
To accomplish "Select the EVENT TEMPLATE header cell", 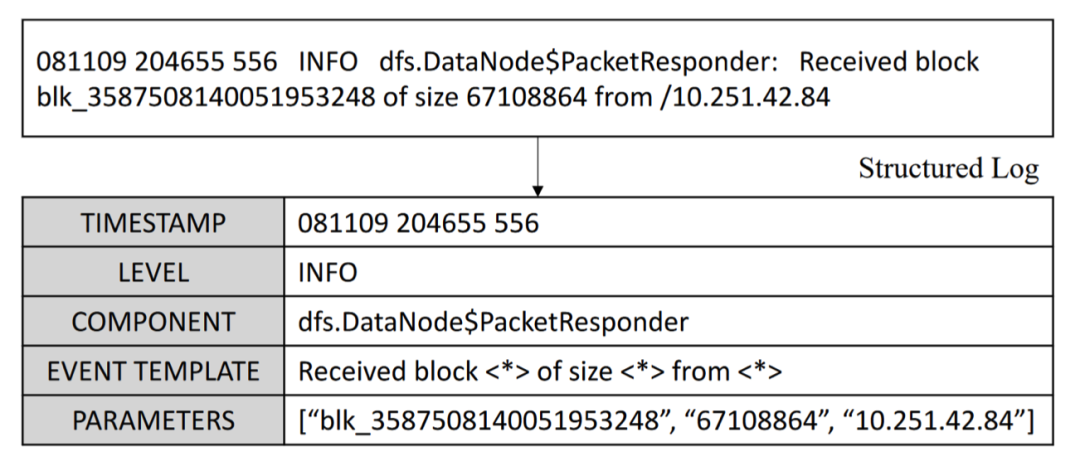I will click(x=153, y=372).
